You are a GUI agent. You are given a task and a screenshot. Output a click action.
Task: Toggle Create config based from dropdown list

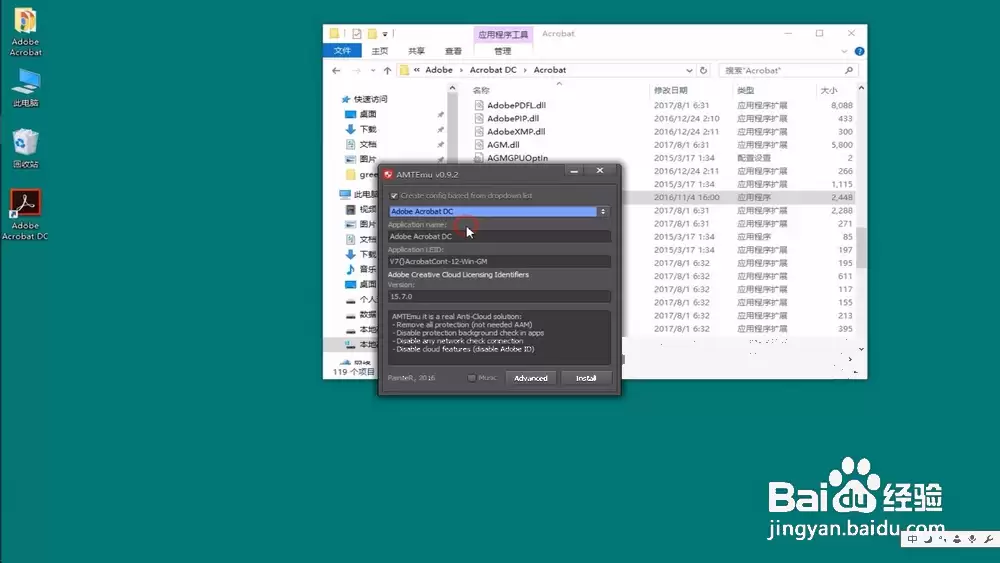tap(394, 196)
